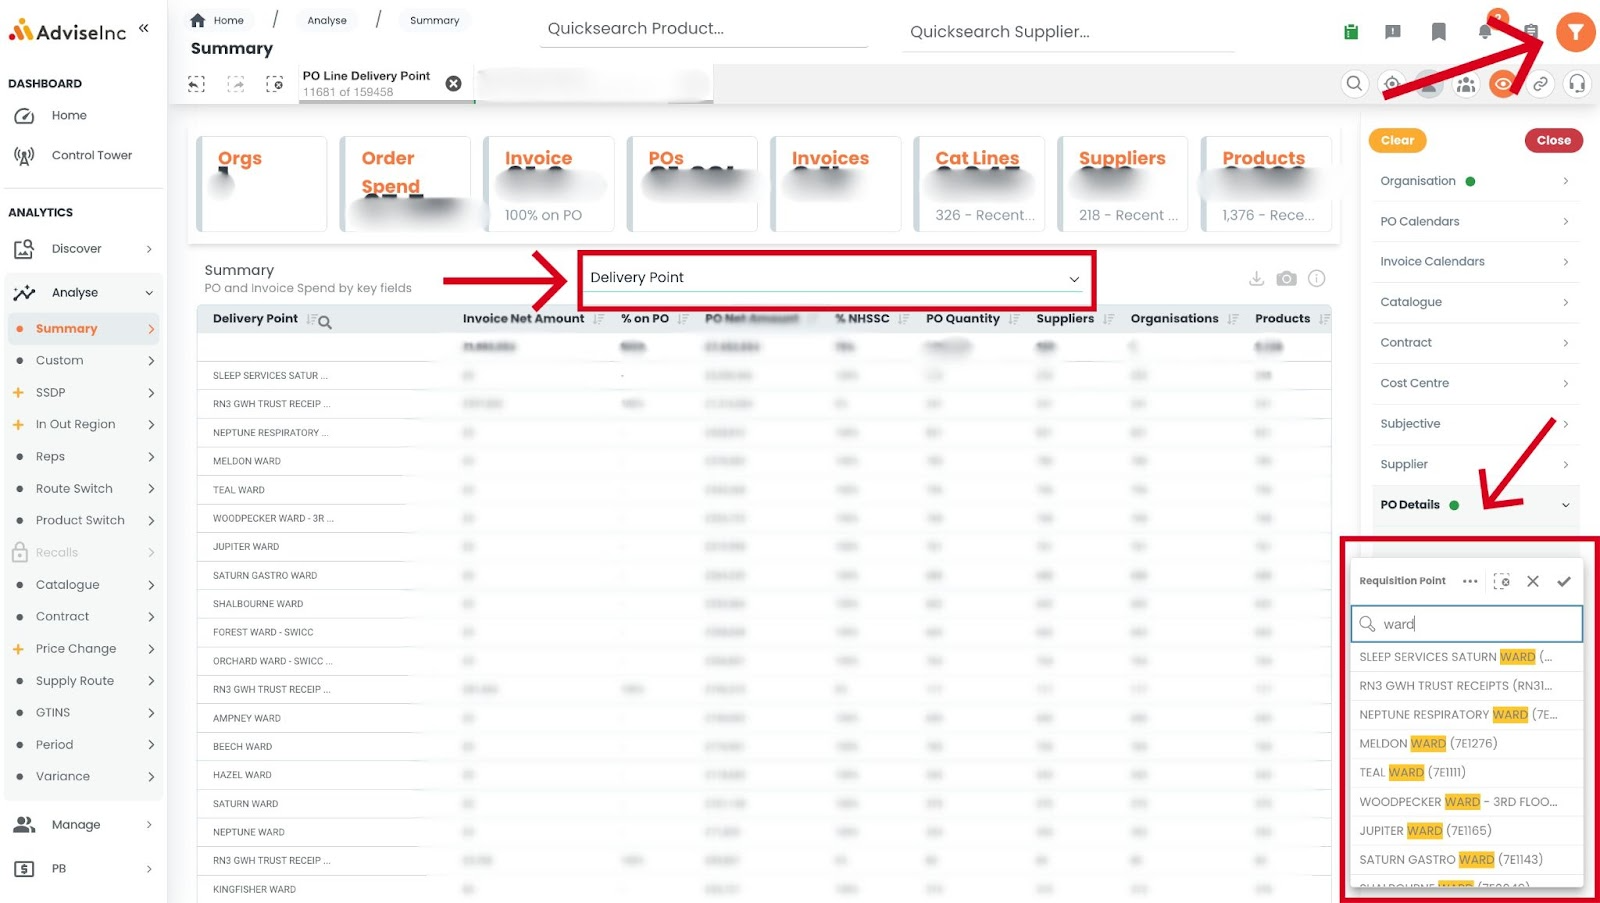Click the smart-search target icon
The image size is (1600, 903).
click(x=1391, y=84)
